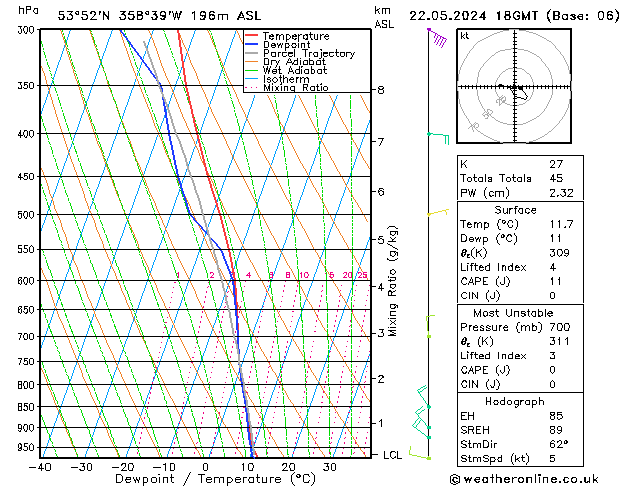Select the '-40' temperature axis tick
The image size is (629, 486).
tap(40, 467)
